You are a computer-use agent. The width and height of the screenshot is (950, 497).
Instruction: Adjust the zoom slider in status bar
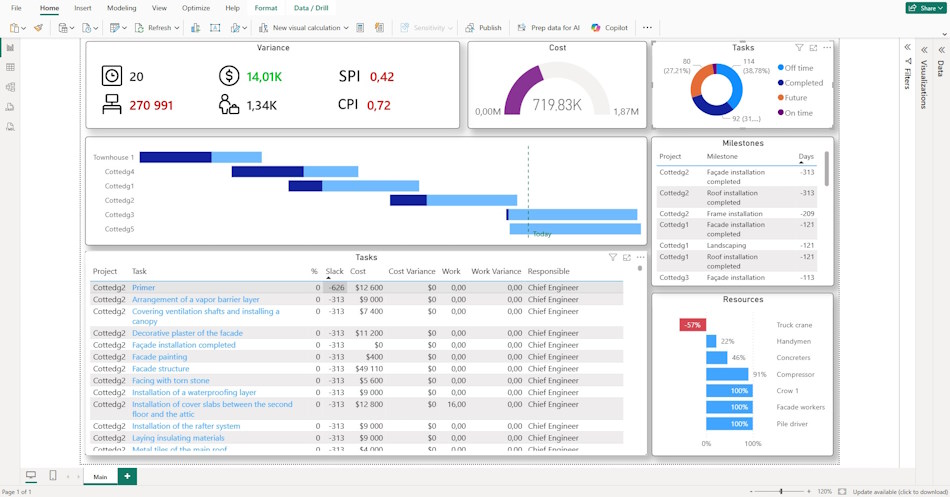pos(781,492)
